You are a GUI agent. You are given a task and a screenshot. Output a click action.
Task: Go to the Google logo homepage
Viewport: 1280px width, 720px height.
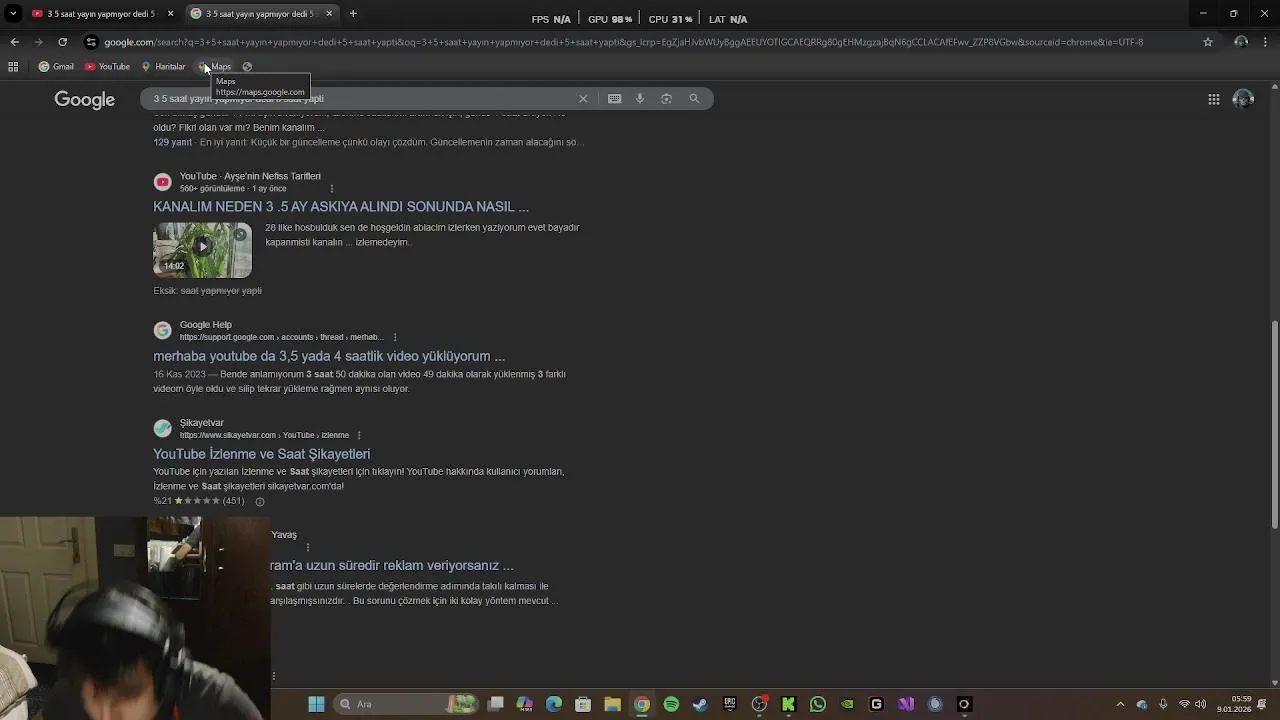click(85, 100)
